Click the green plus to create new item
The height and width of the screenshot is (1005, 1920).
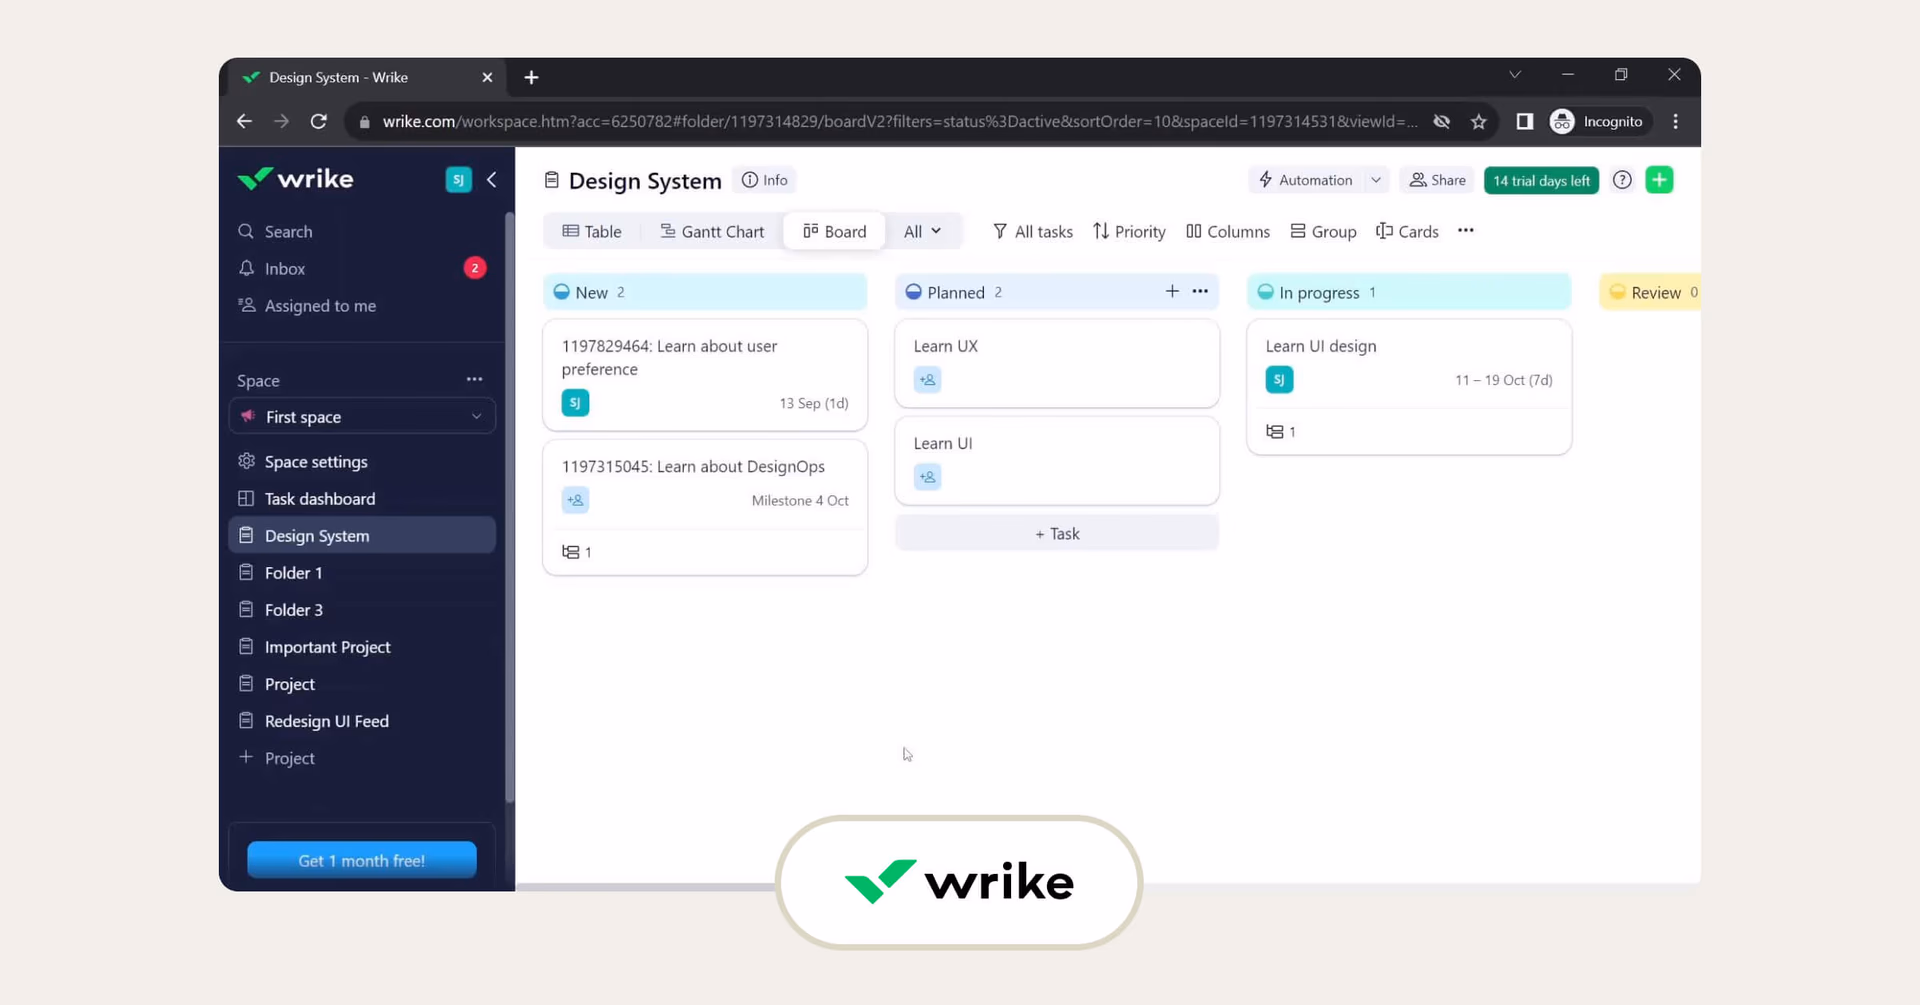tap(1659, 180)
